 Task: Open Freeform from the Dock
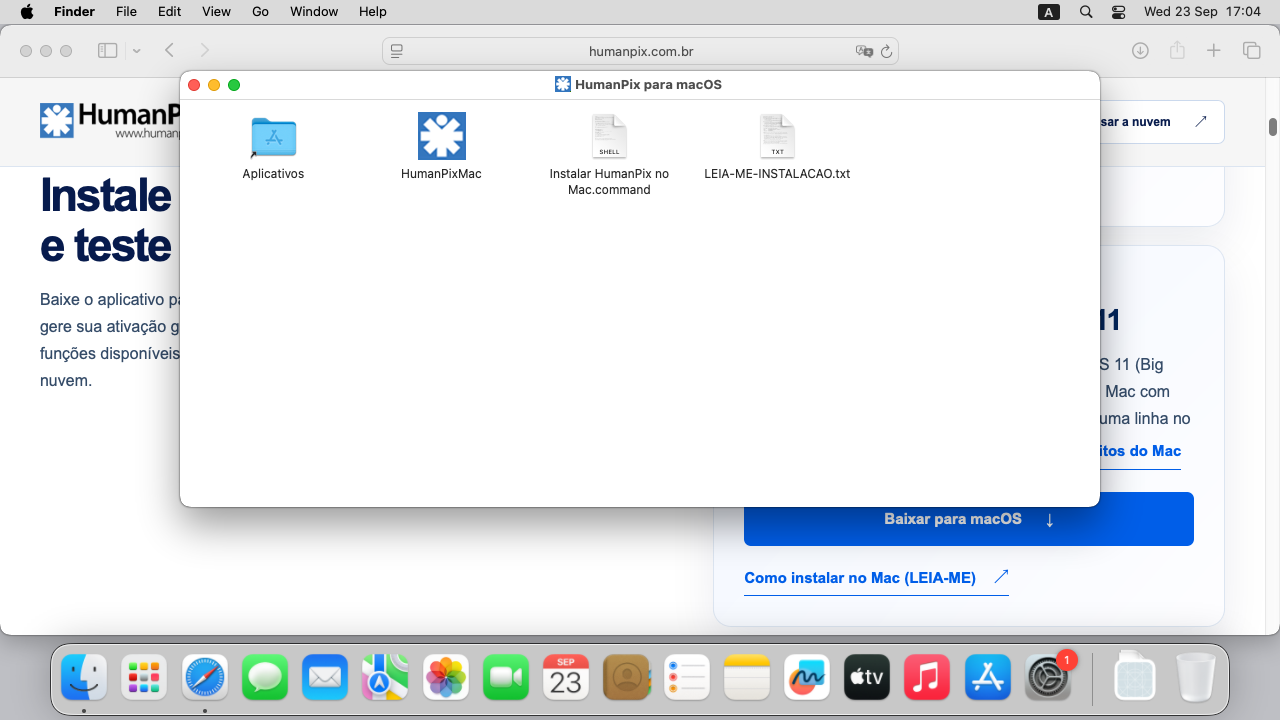807,679
